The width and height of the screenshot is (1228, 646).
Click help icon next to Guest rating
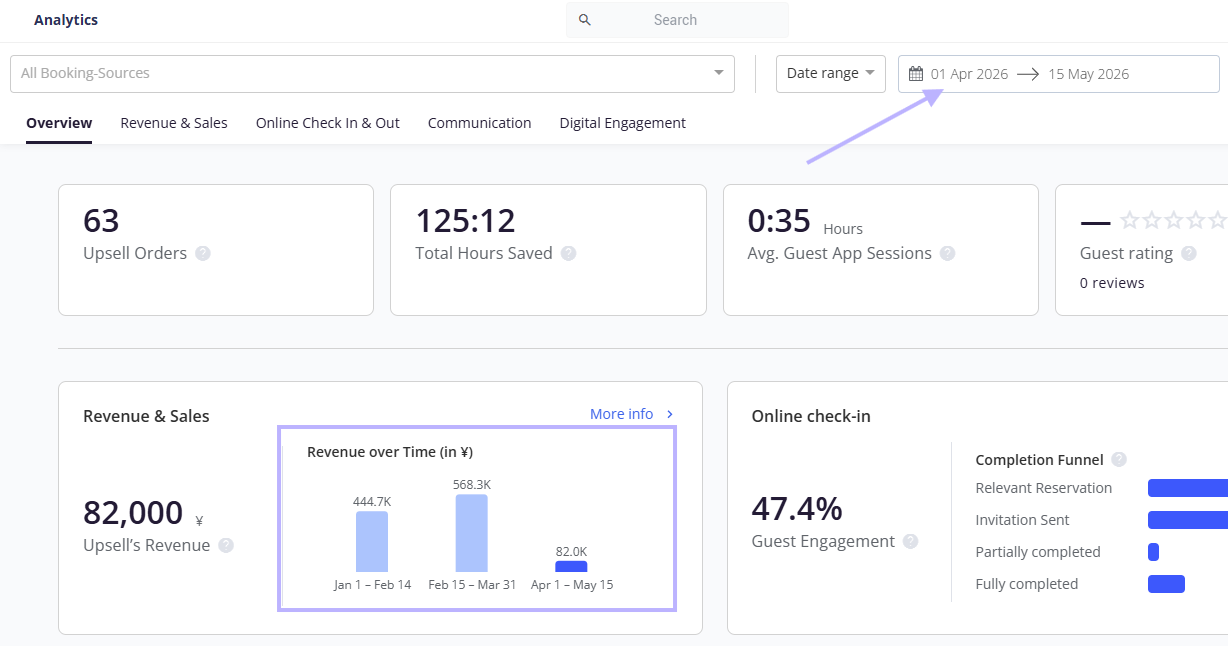point(1188,254)
